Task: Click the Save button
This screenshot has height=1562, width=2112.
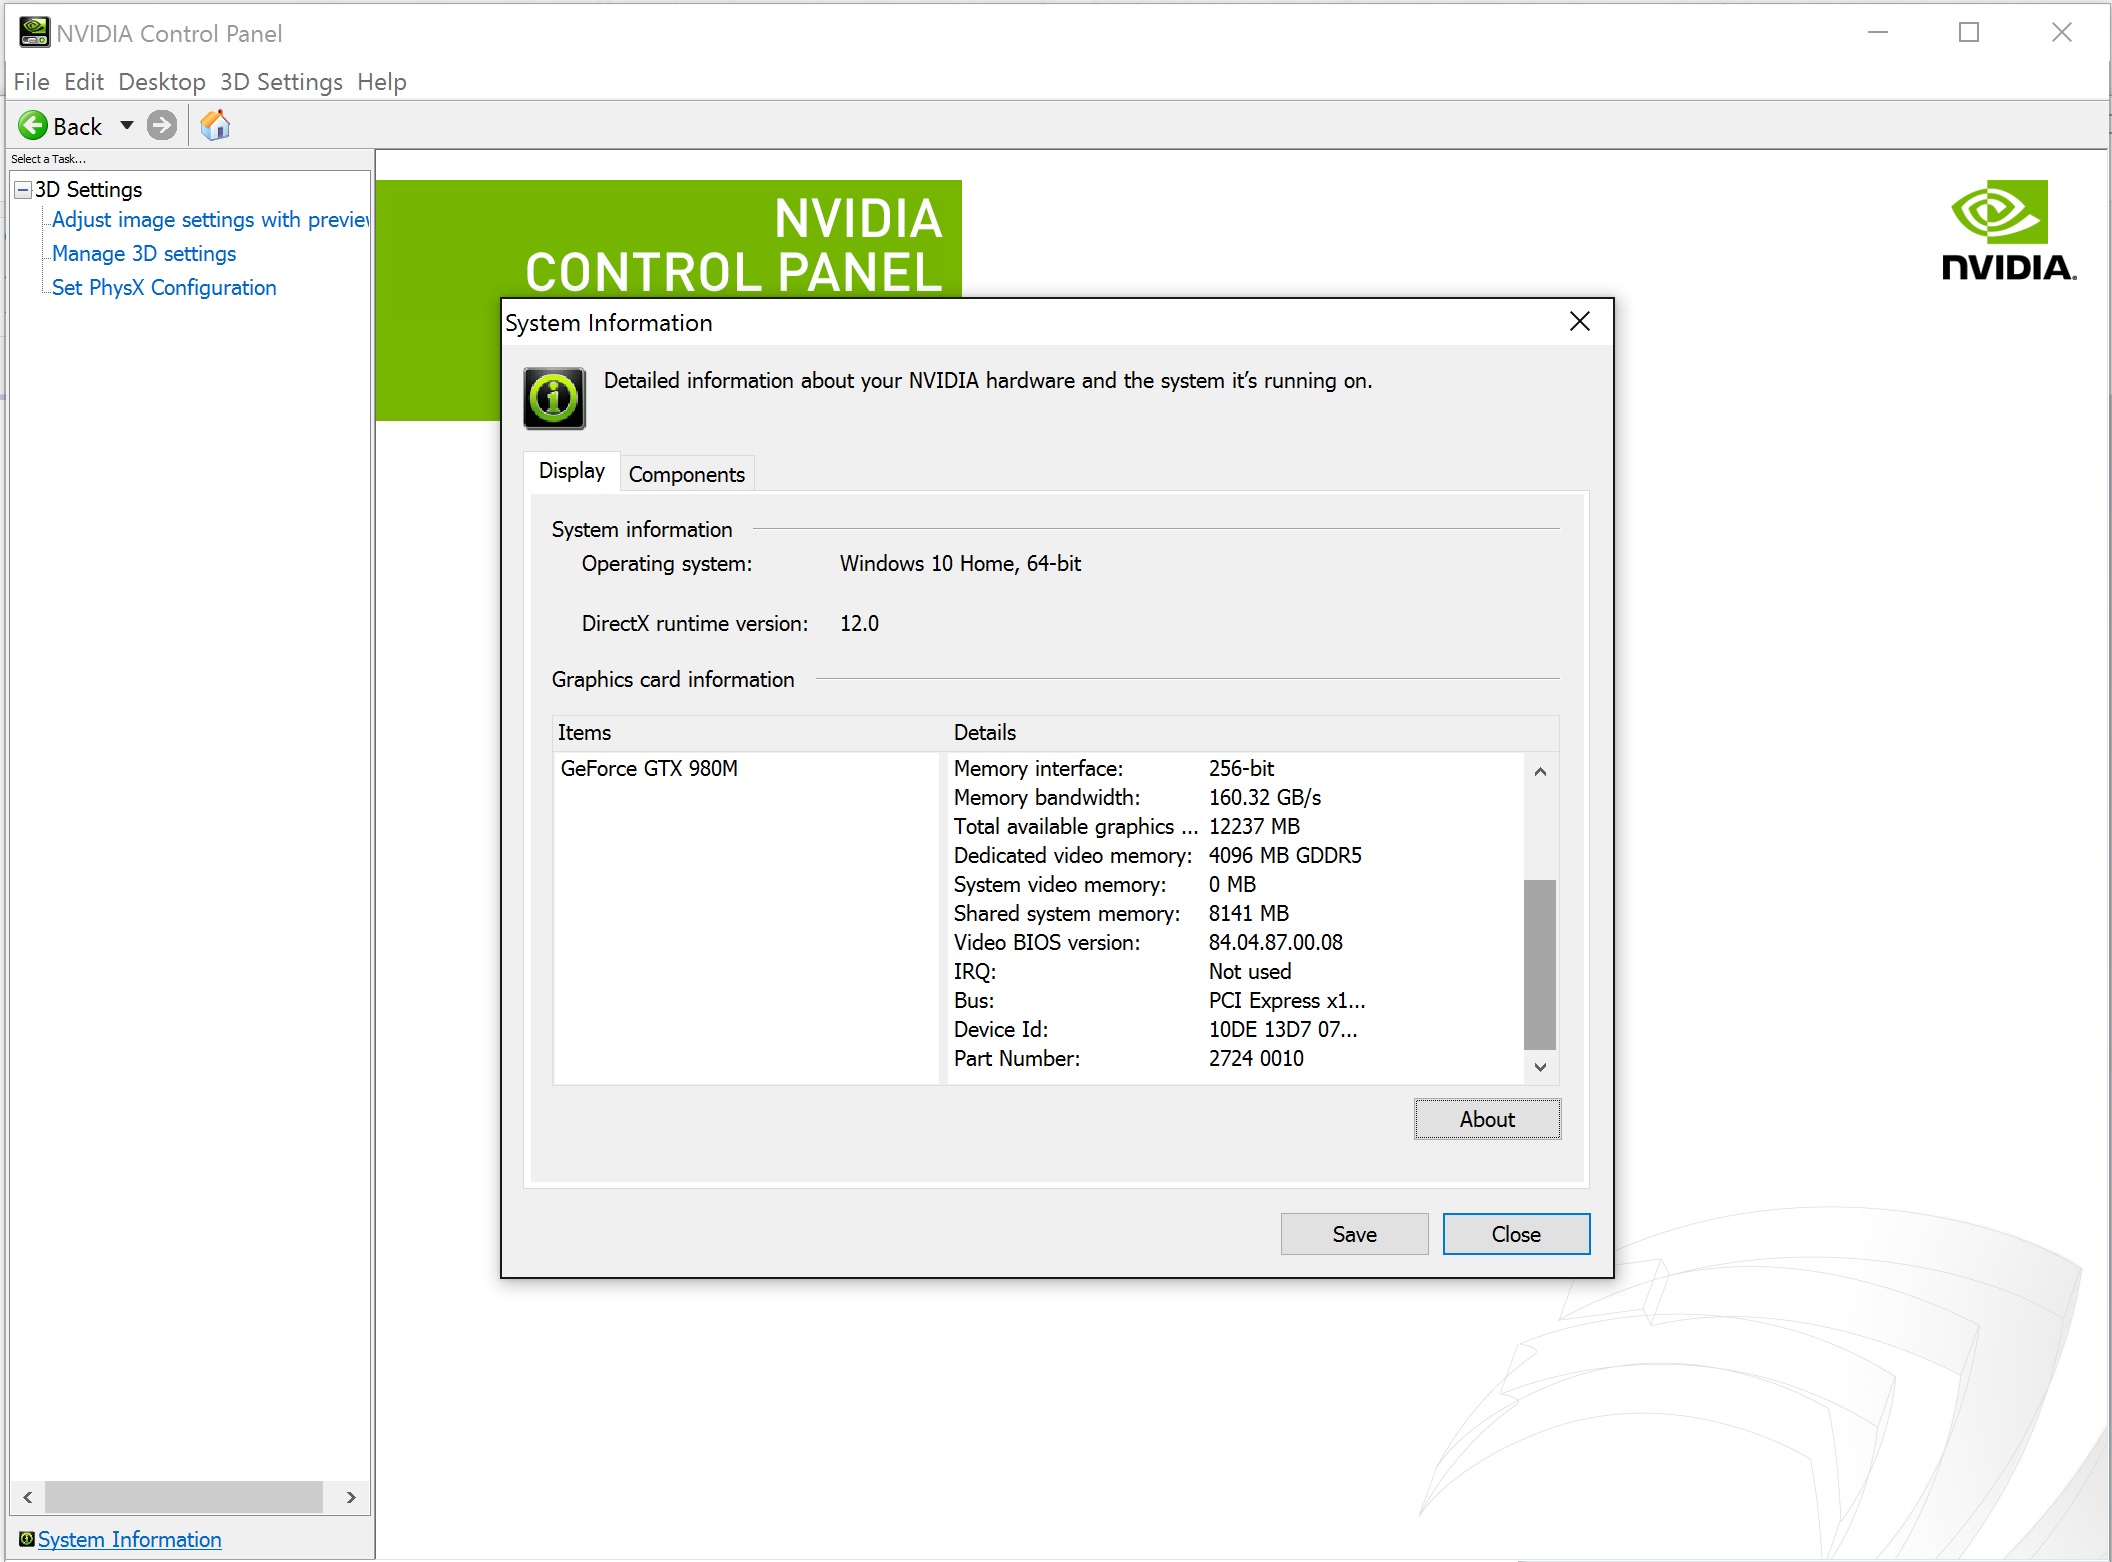Action: coord(1354,1234)
